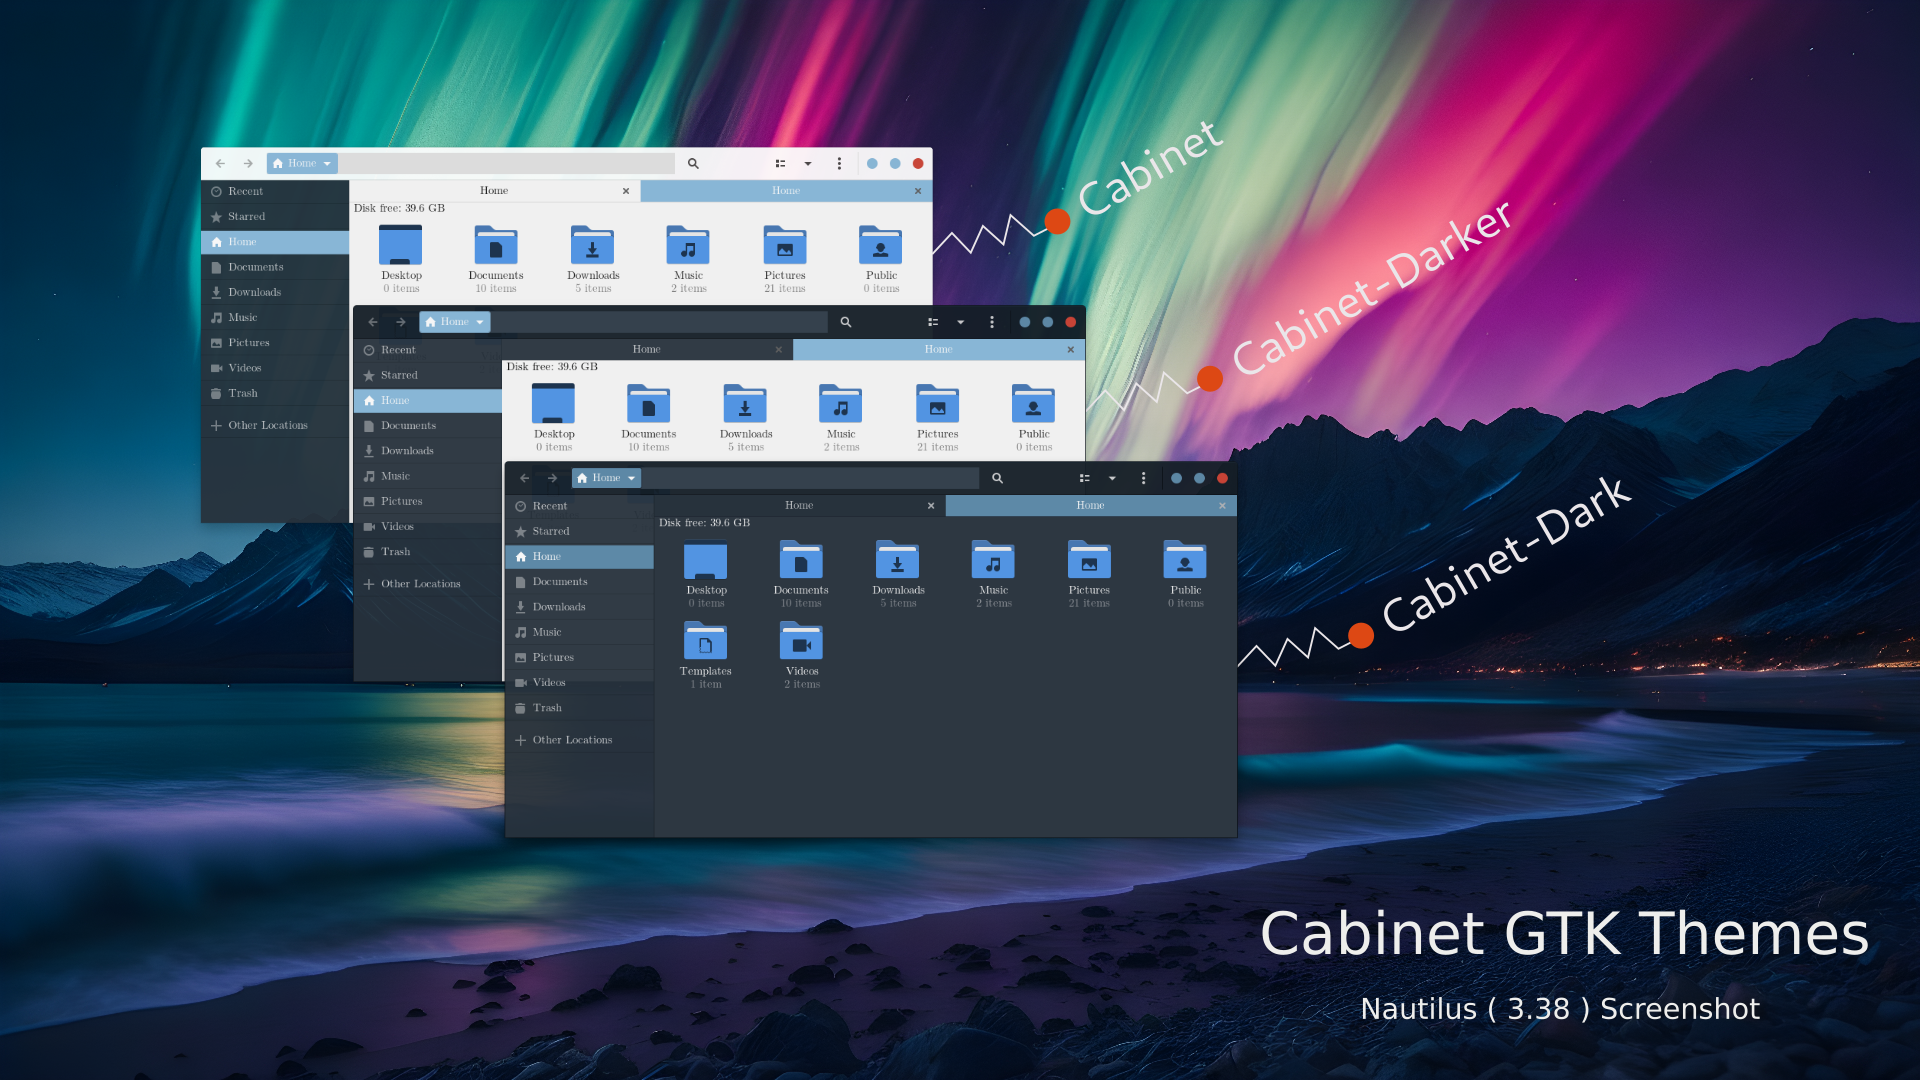The width and height of the screenshot is (1920, 1080).
Task: Open Documents folder icon in Cabinet-Darker window
Action: (x=648, y=404)
